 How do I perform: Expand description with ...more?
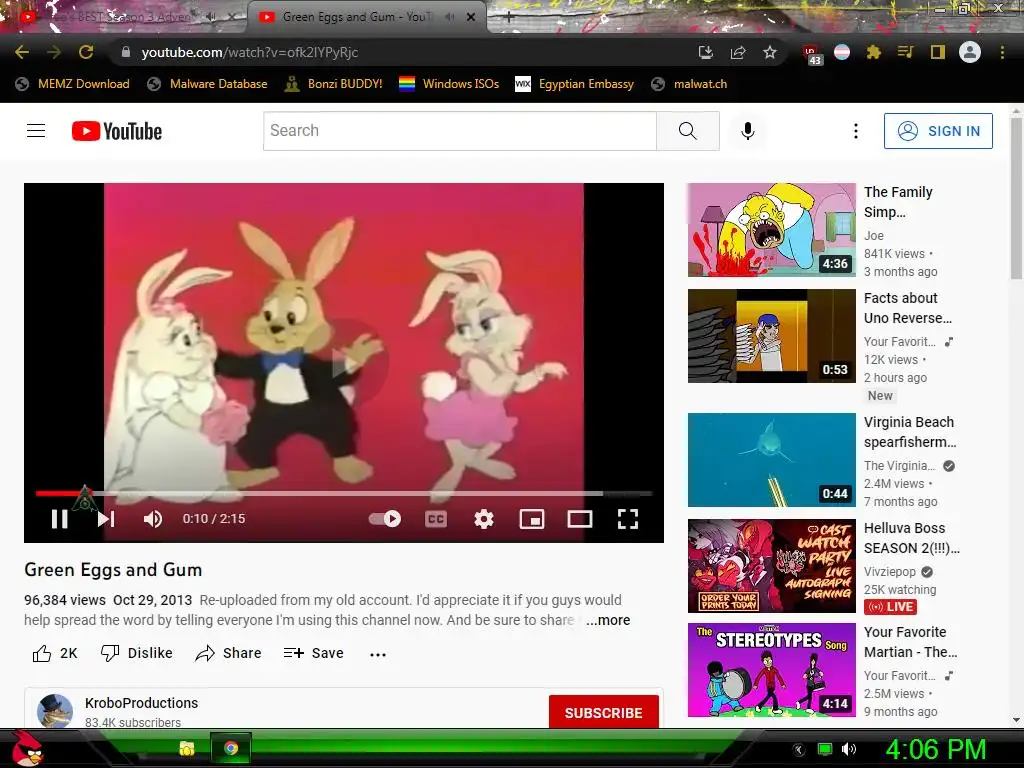coord(608,620)
